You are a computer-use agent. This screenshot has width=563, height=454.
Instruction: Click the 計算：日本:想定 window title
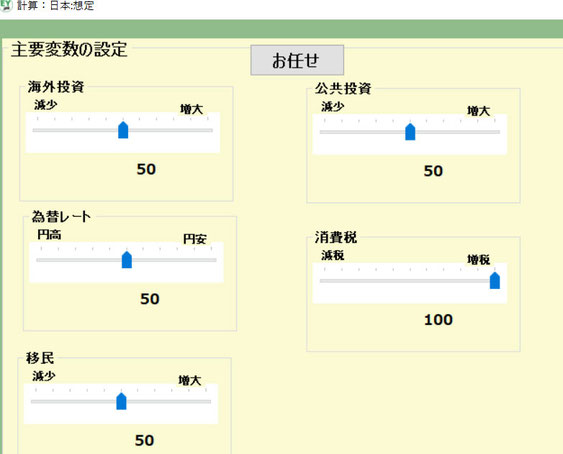tap(55, 5)
